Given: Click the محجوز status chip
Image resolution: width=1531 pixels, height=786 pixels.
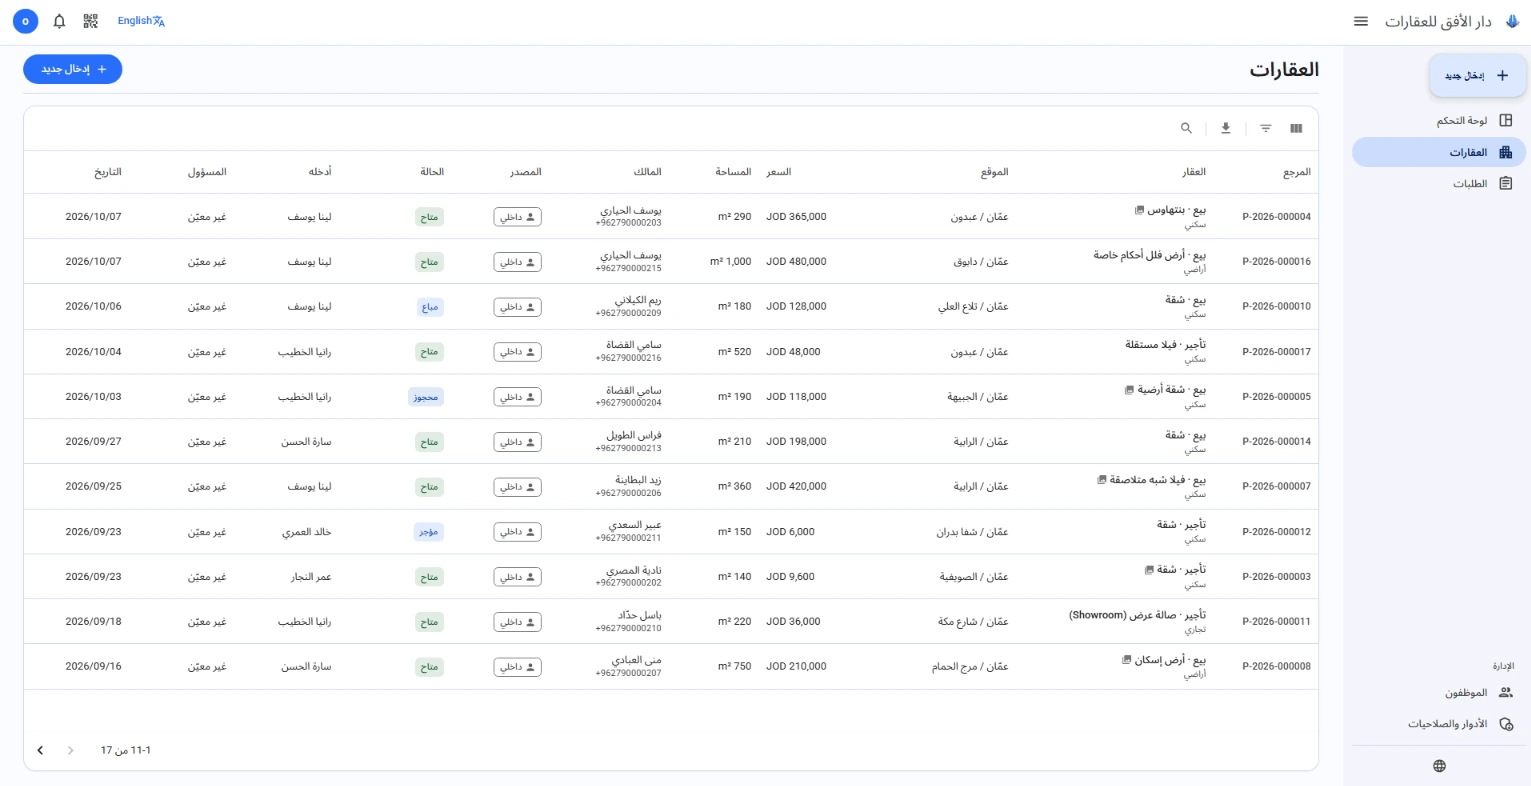Looking at the screenshot, I should [425, 397].
